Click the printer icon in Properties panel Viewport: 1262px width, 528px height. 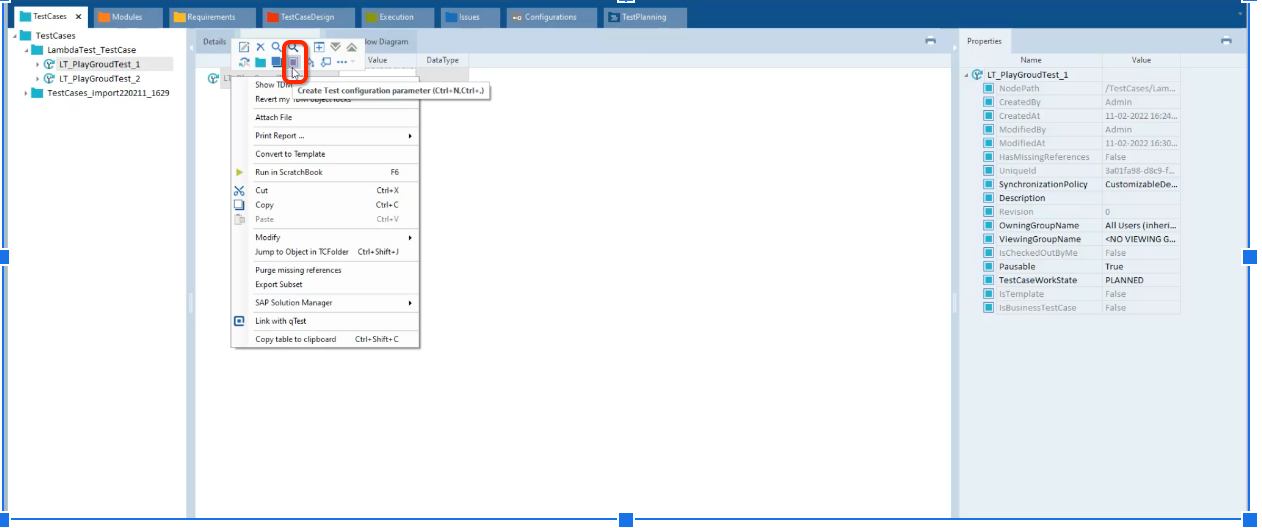coord(1226,41)
